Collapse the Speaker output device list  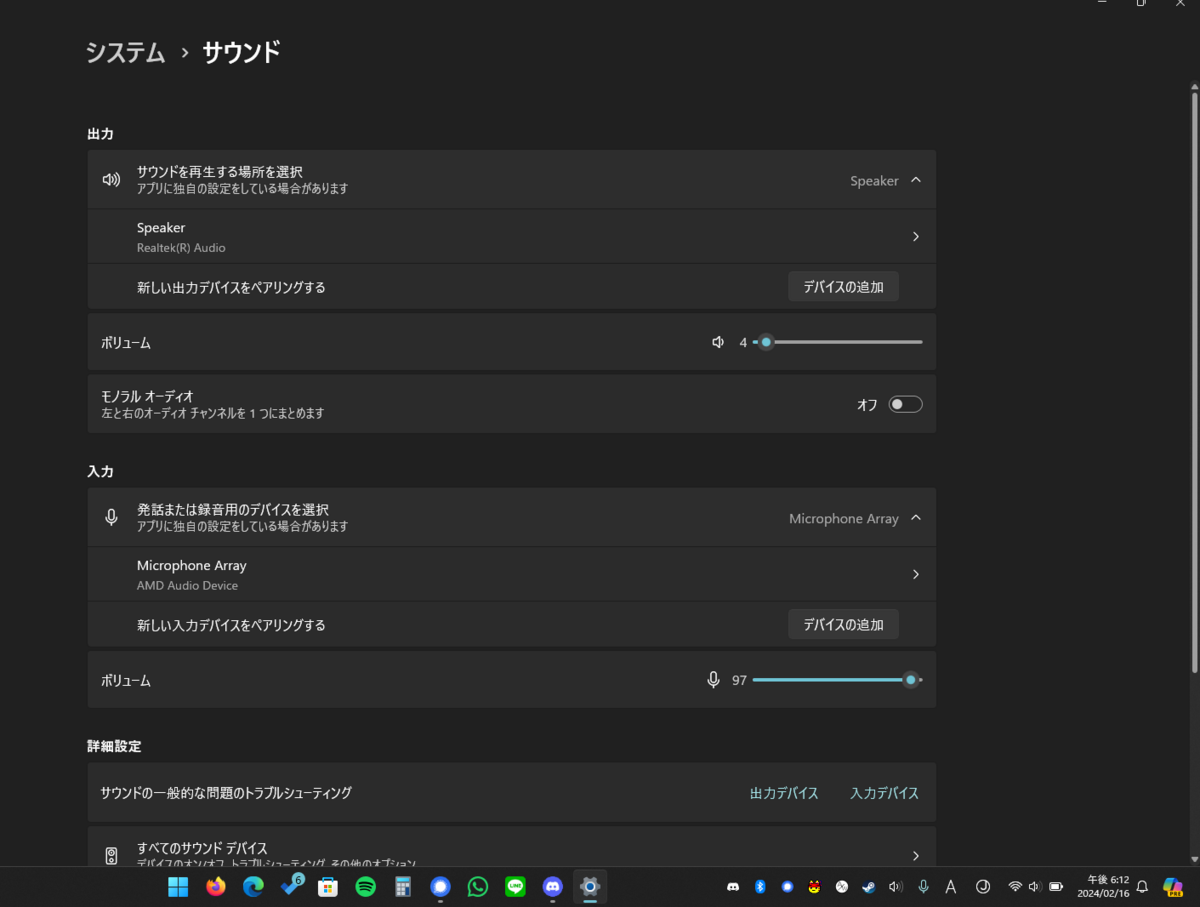915,180
